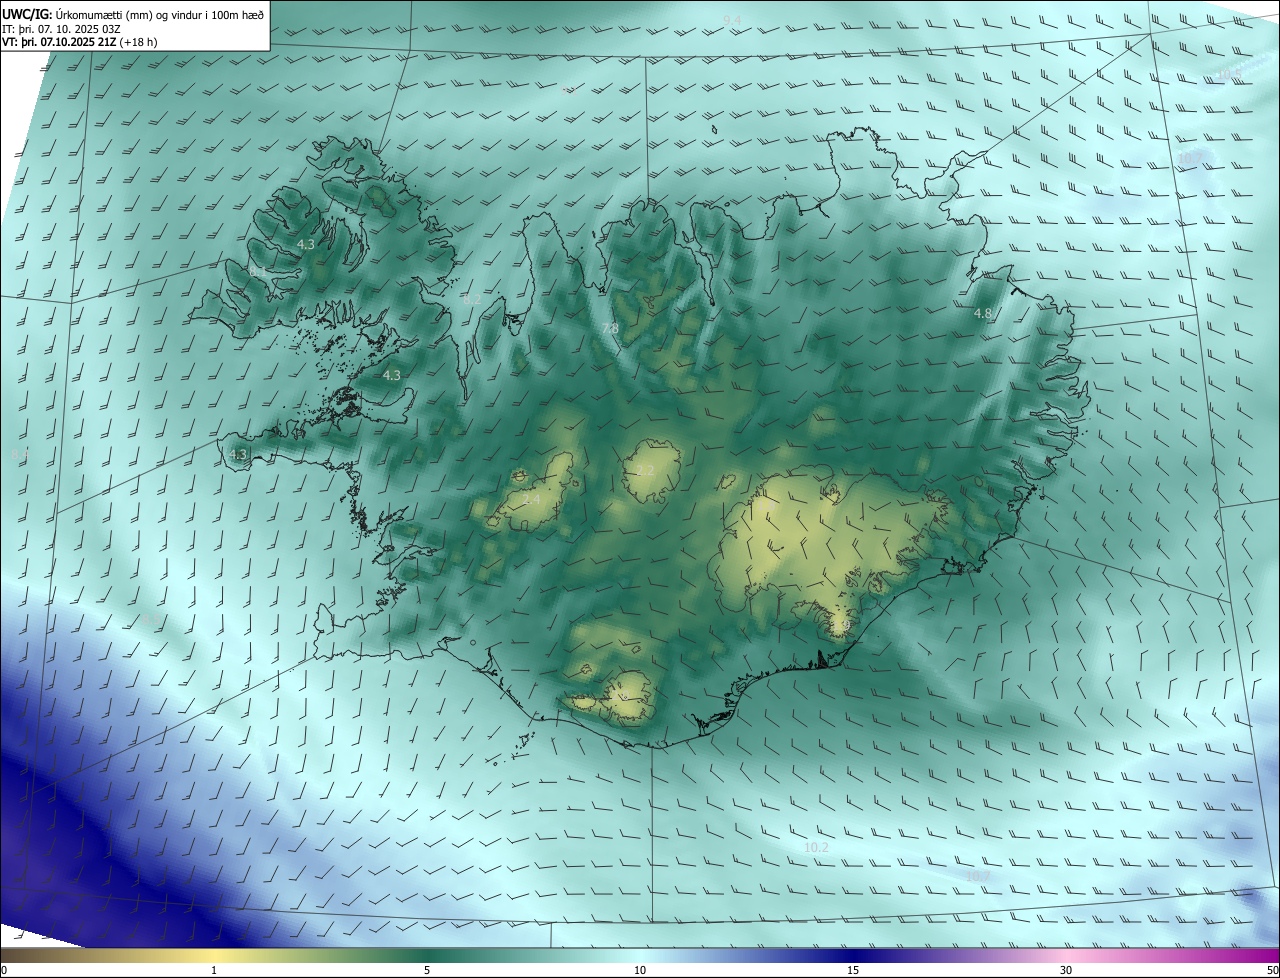Click the 30 tick on the color scale
The width and height of the screenshot is (1280, 978).
[1066, 970]
